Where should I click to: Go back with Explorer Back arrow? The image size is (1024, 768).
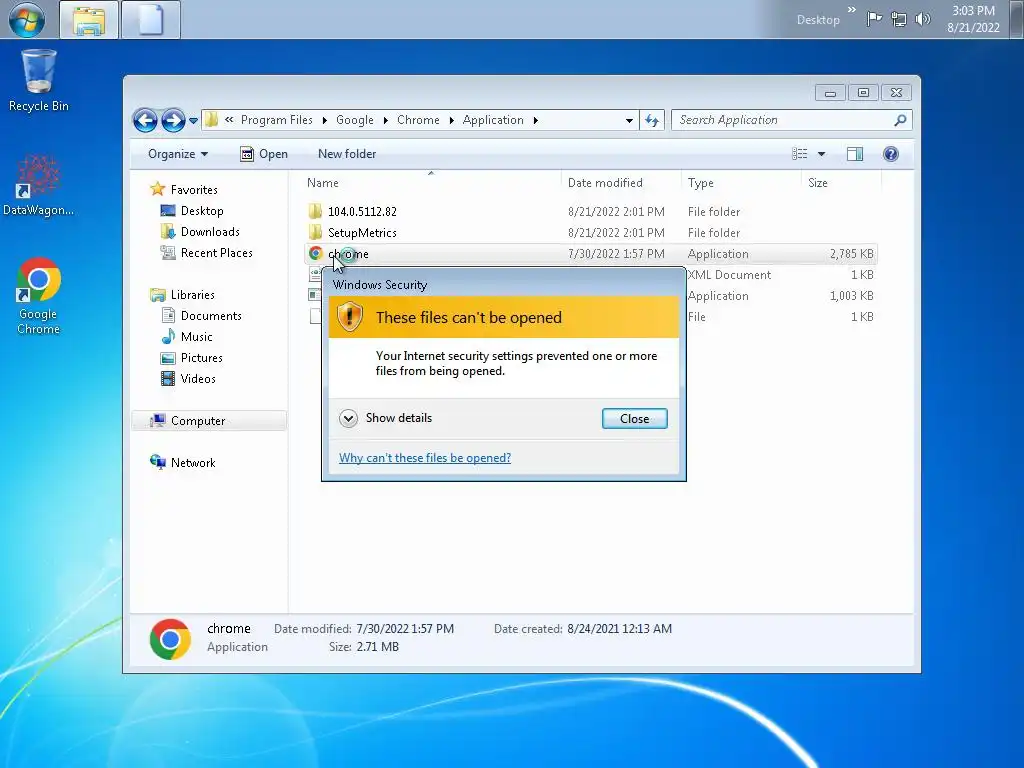click(x=145, y=120)
